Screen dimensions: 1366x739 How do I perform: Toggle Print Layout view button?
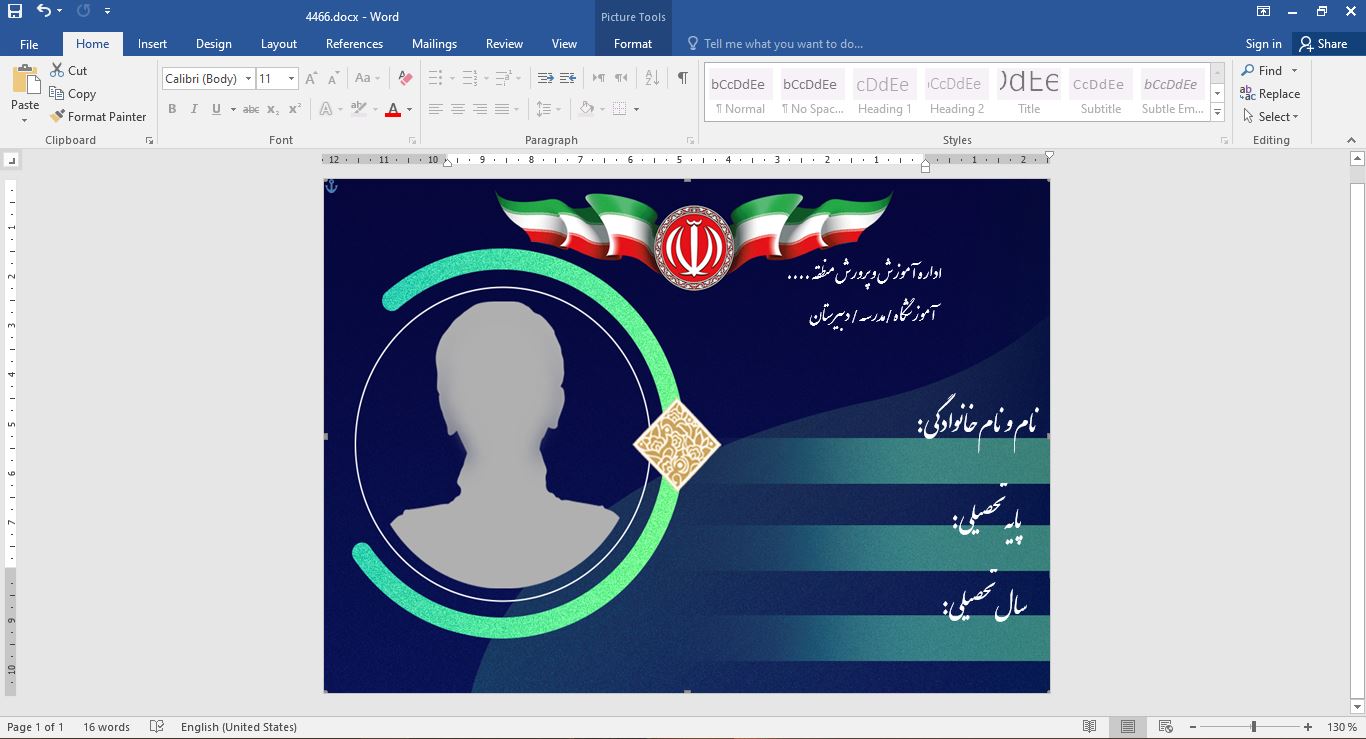1128,727
